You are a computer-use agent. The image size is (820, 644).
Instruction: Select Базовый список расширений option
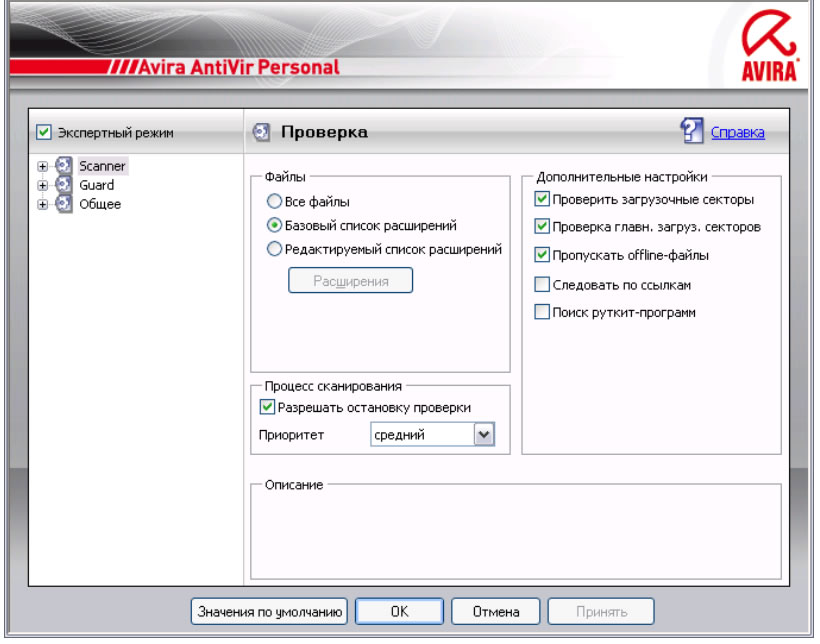click(x=274, y=225)
